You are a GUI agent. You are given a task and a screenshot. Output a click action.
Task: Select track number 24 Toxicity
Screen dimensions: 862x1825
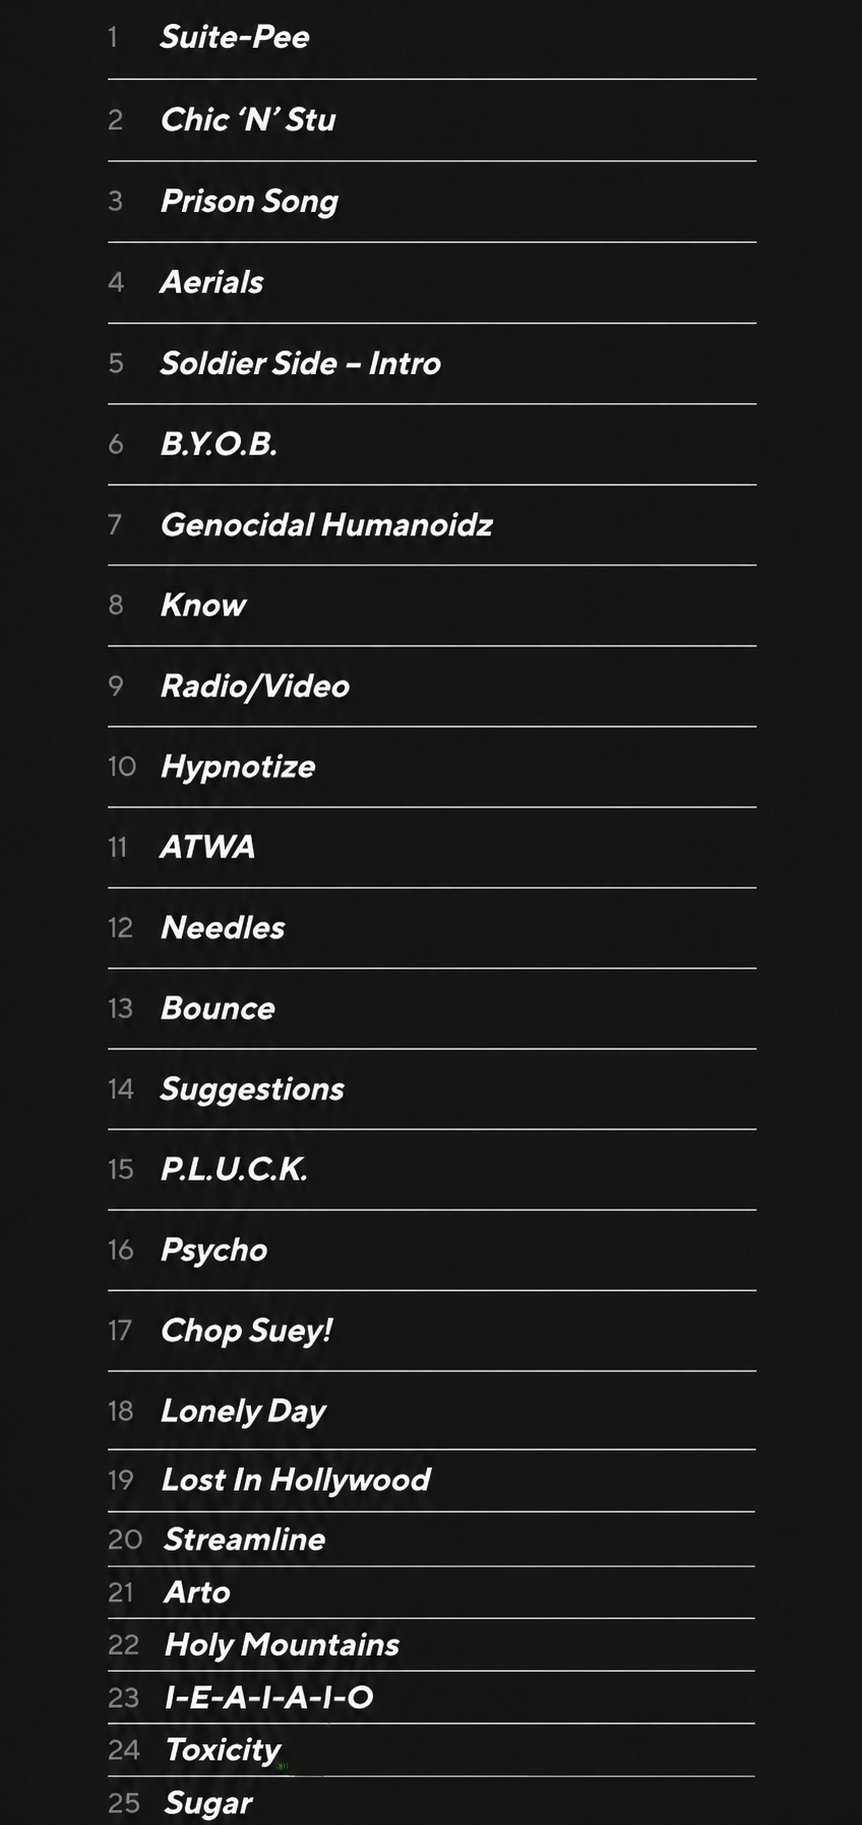(431, 1750)
